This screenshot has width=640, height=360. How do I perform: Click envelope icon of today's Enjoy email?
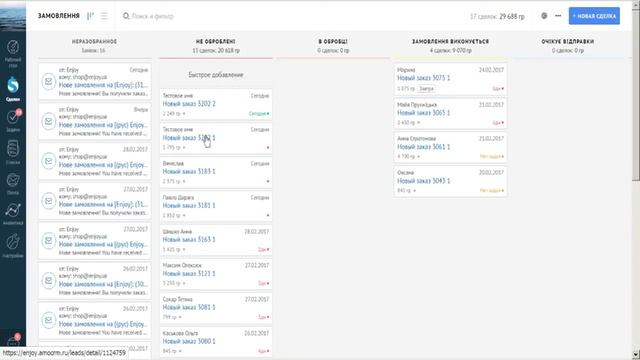[x=49, y=81]
